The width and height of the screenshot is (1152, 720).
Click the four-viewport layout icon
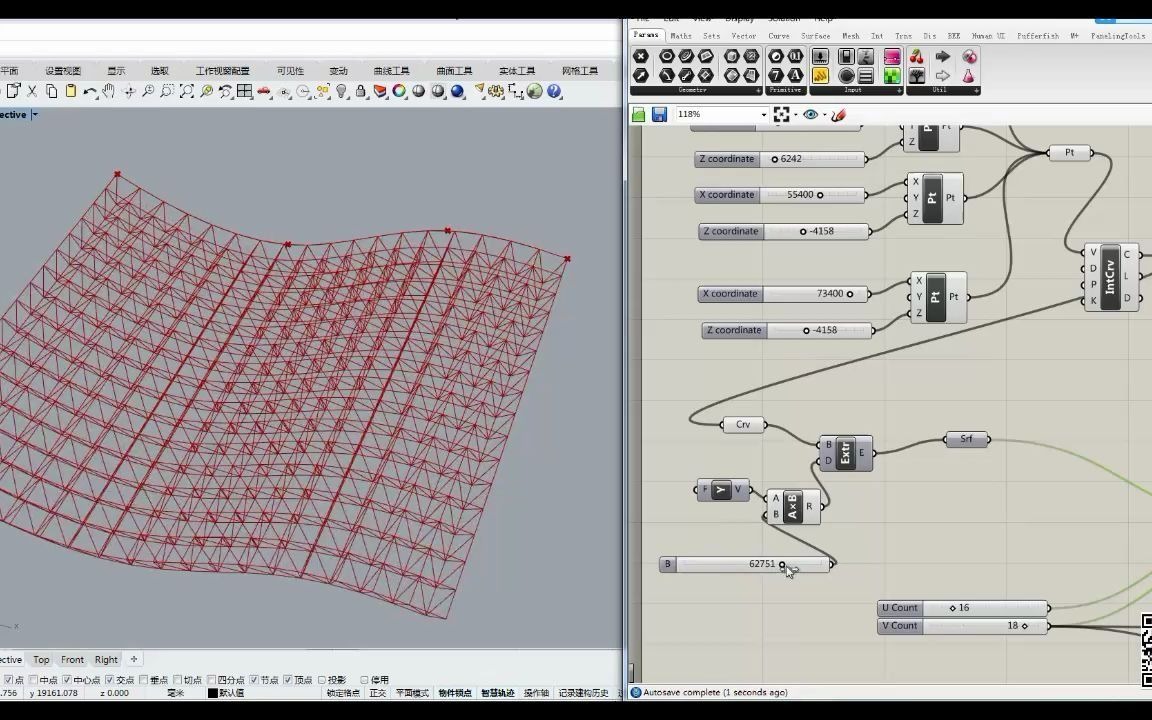coord(245,91)
